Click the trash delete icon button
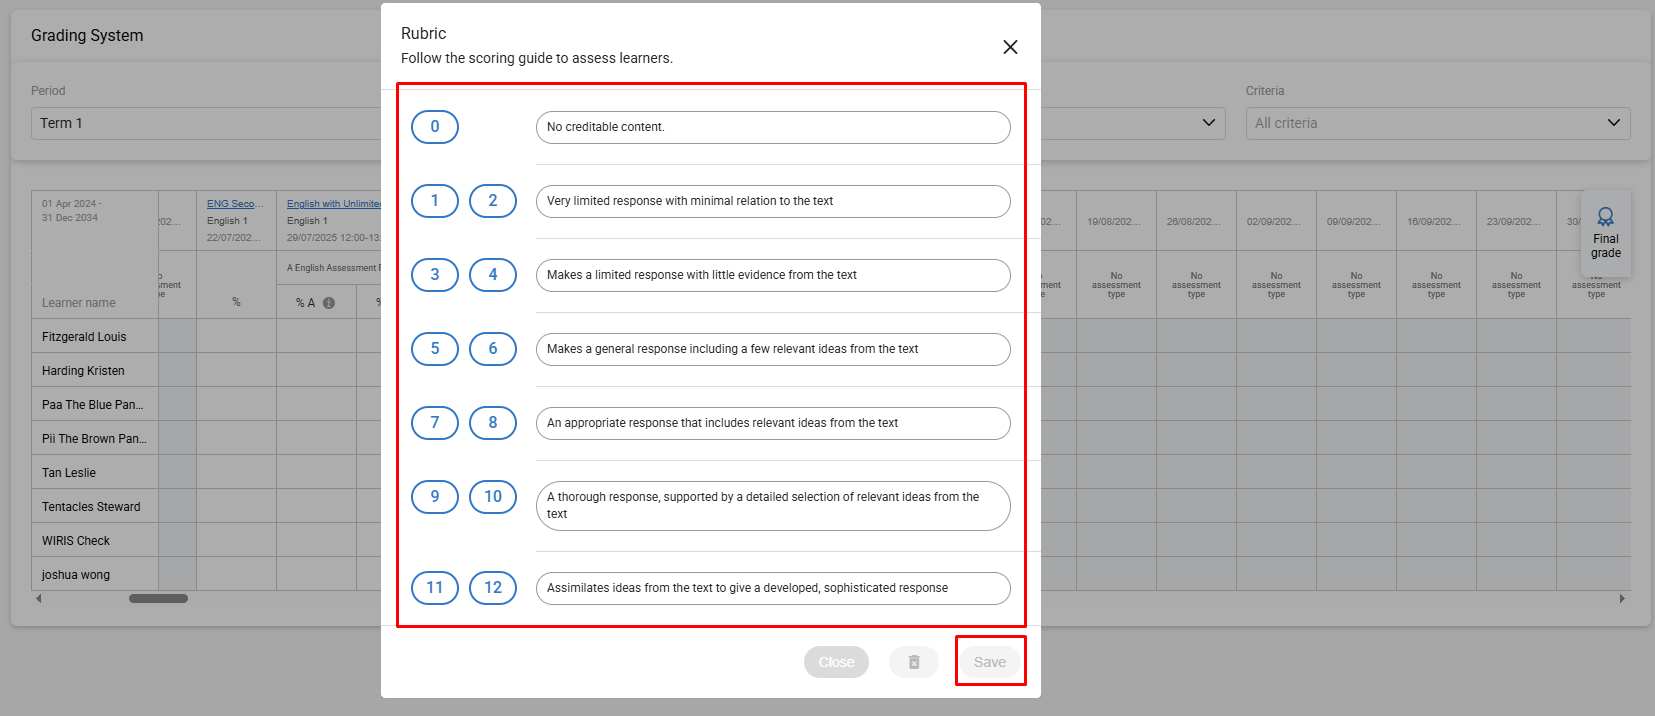1655x716 pixels. coord(913,662)
